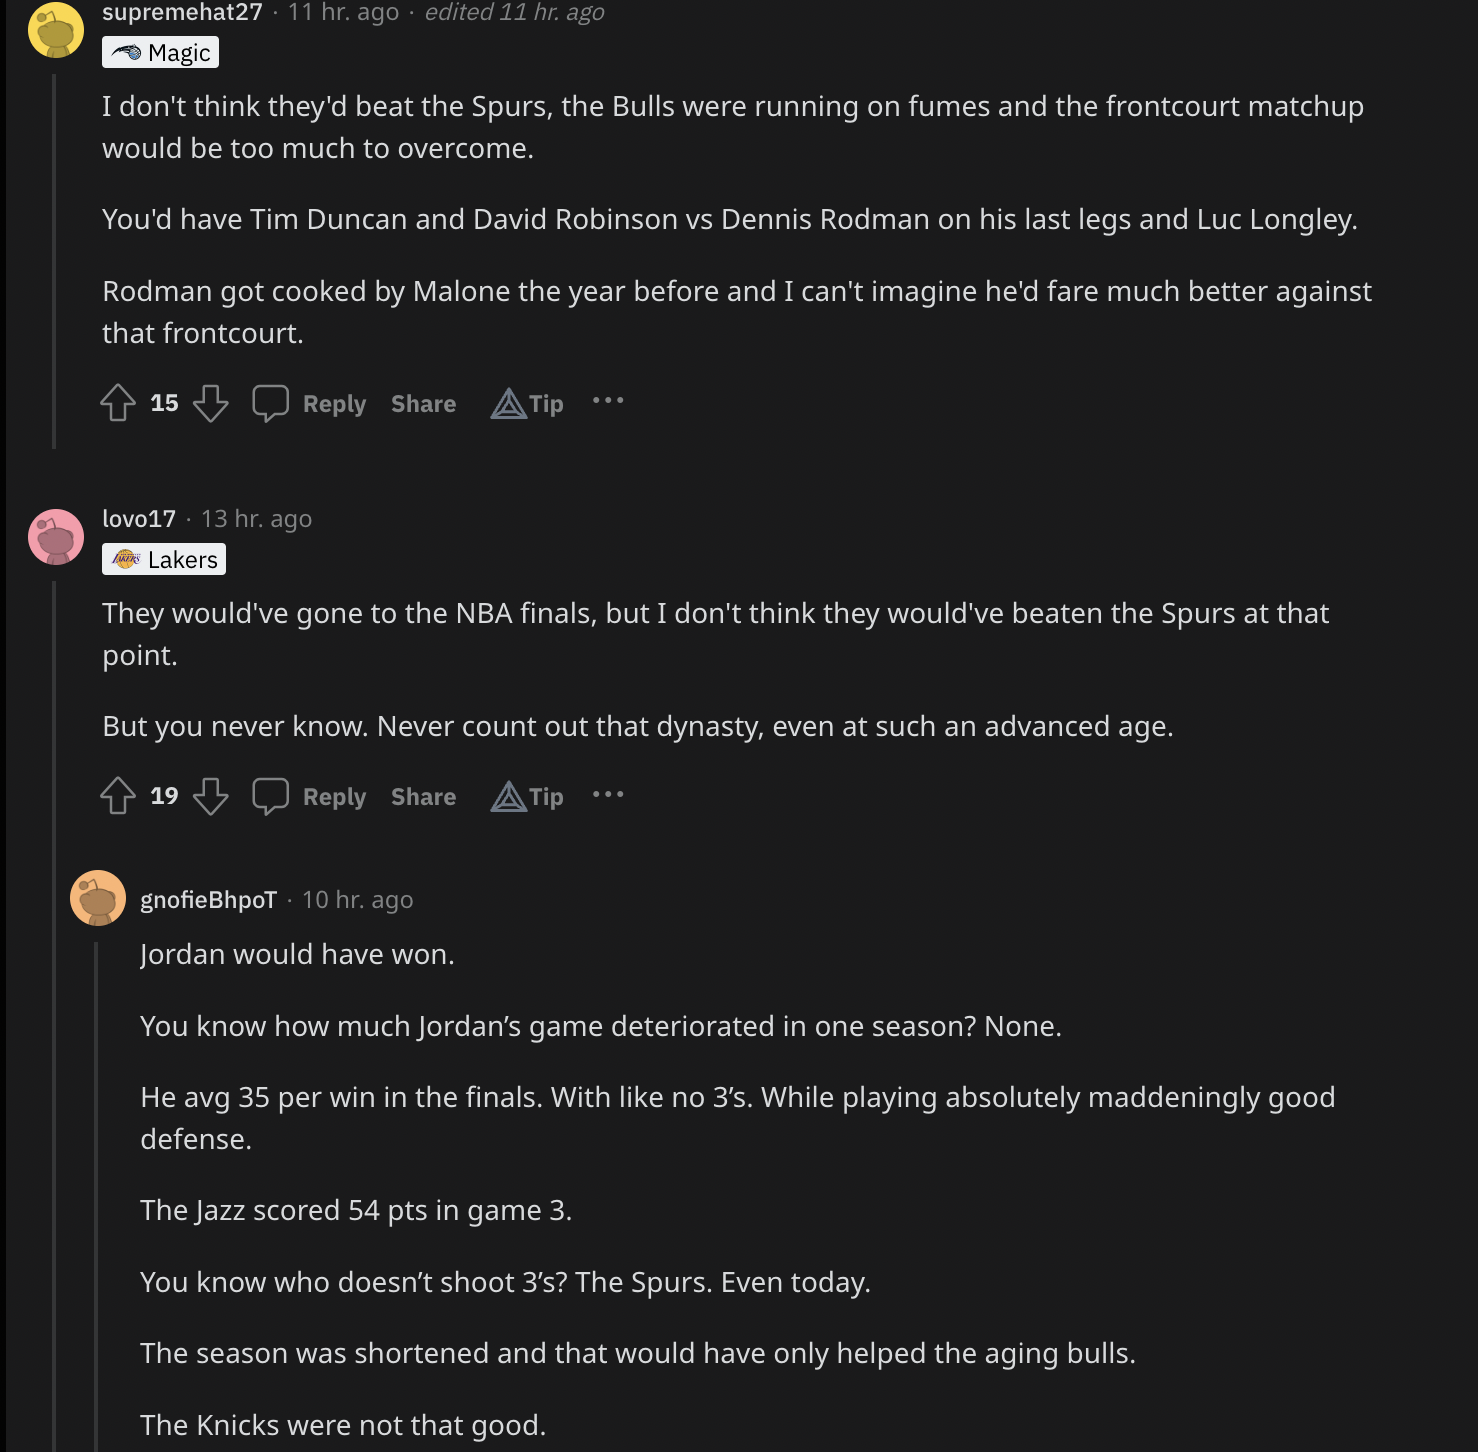Upvote lovo17's comment
Viewport: 1478px width, 1452px height.
118,796
